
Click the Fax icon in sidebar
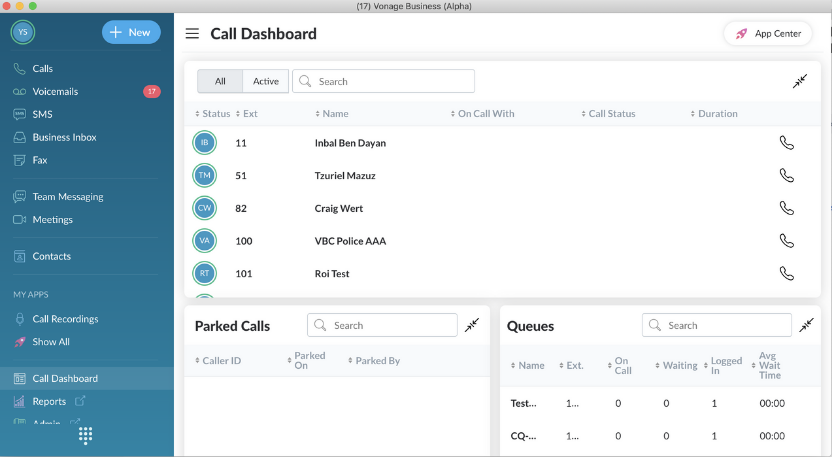19,160
